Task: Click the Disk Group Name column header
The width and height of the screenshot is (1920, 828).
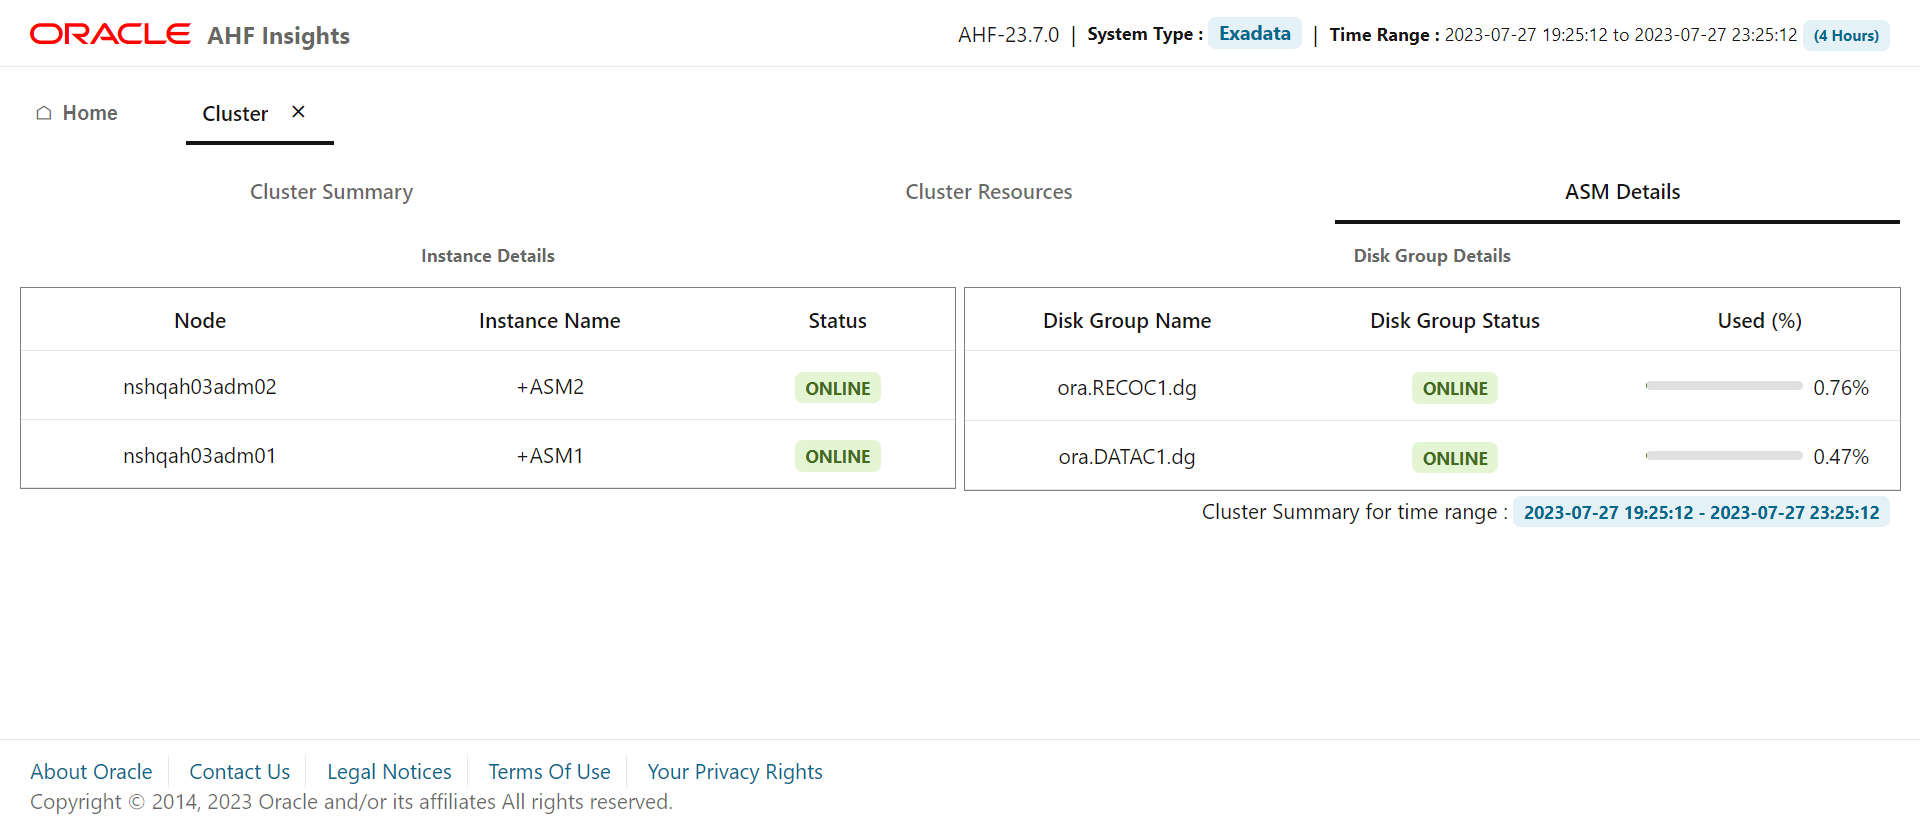Action: (x=1127, y=321)
